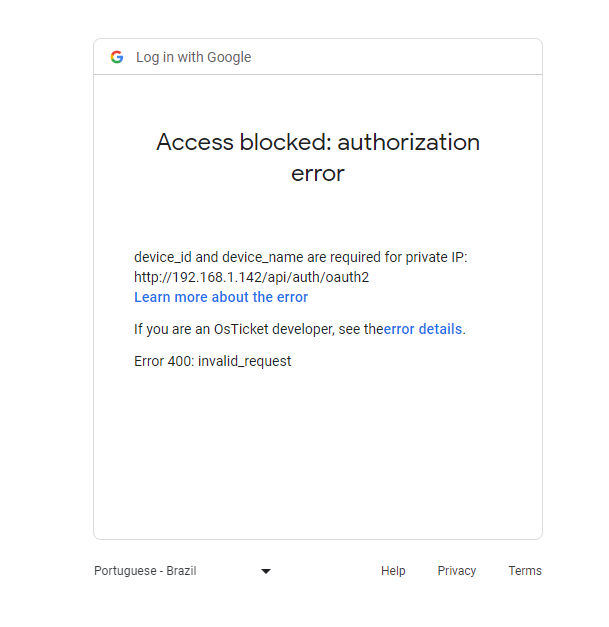Click the "Error 400: invalid_request" text
Viewport: 609px width, 627px height.
(x=213, y=361)
